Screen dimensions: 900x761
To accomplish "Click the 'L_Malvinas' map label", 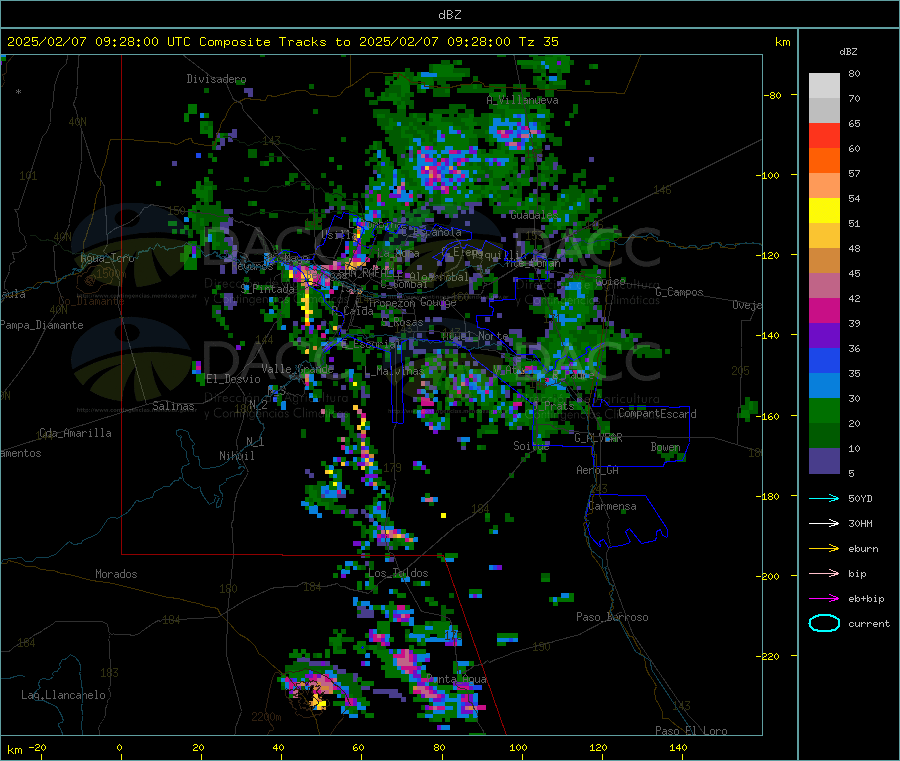I will 395,371.
